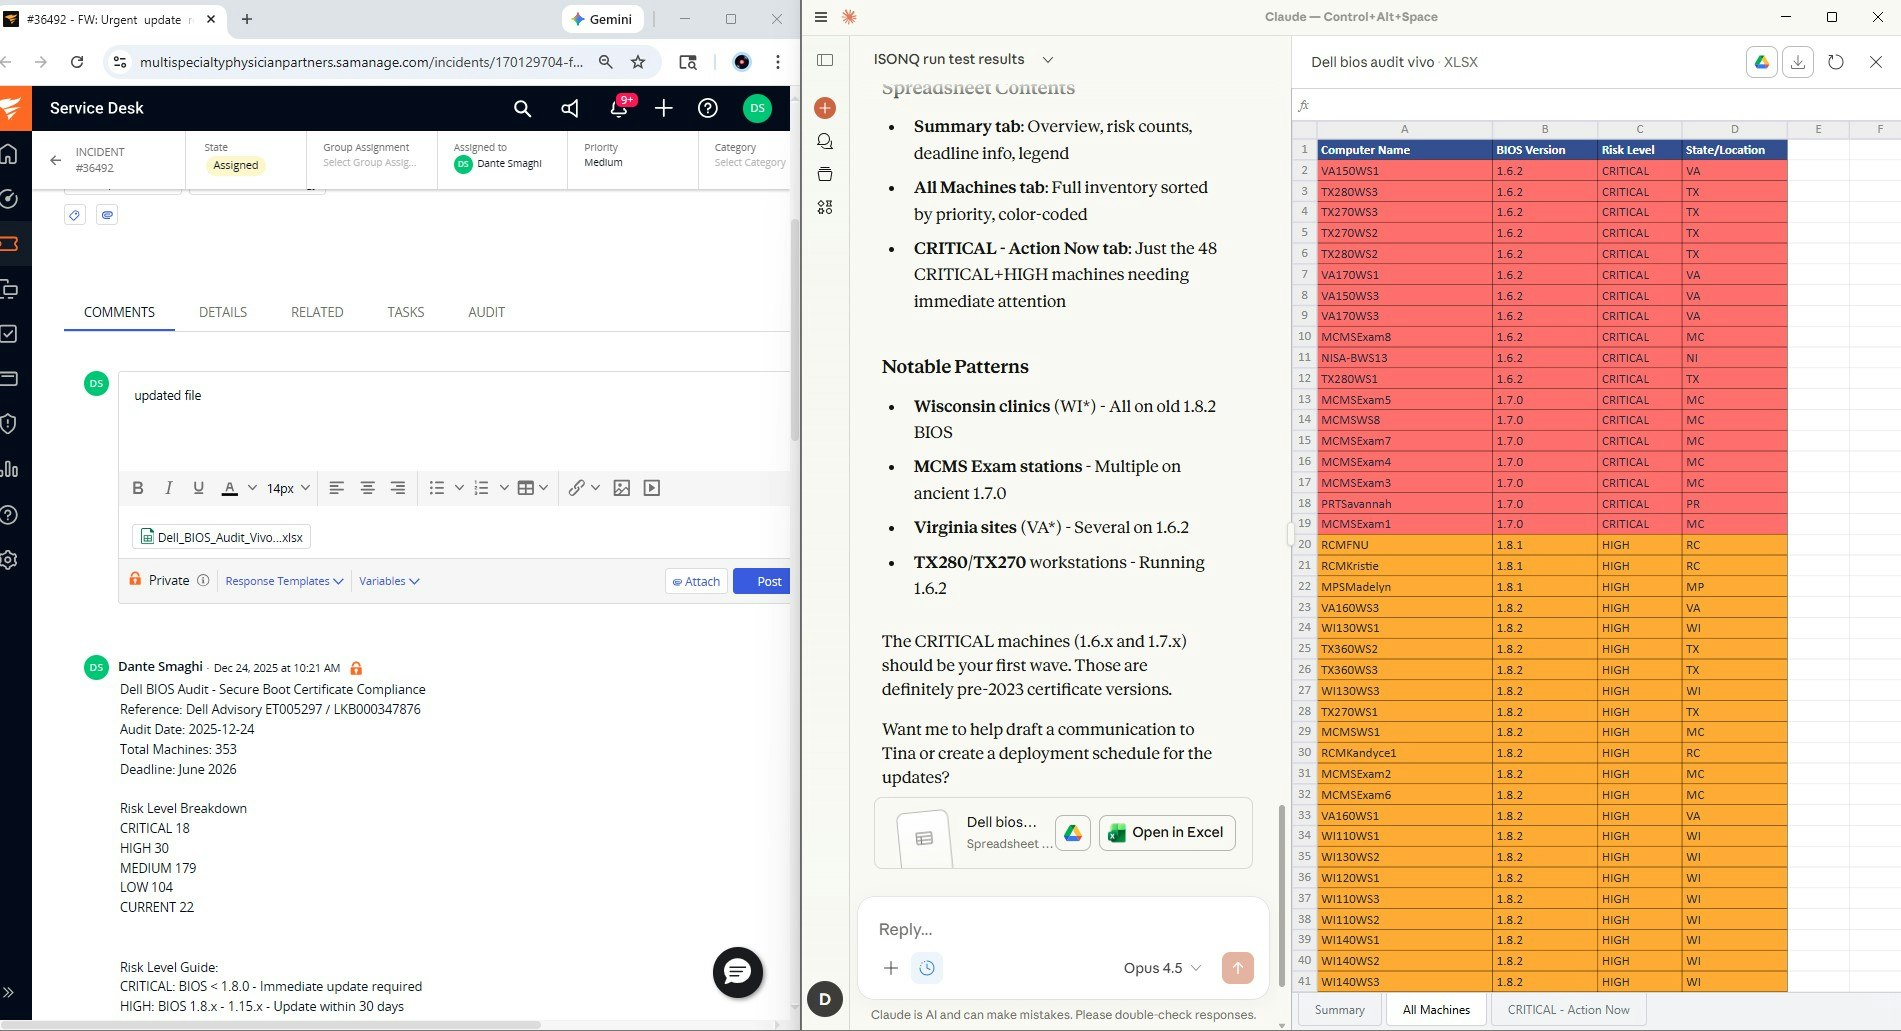Select the All Machines sheet tab
This screenshot has width=1901, height=1031.
1436,1010
